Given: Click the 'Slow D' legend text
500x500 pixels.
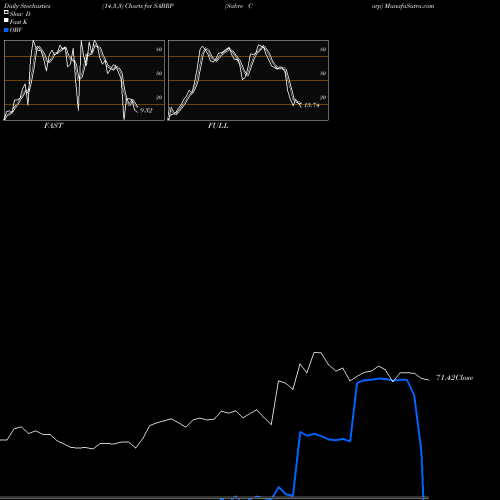Looking at the screenshot, I should (20, 14).
